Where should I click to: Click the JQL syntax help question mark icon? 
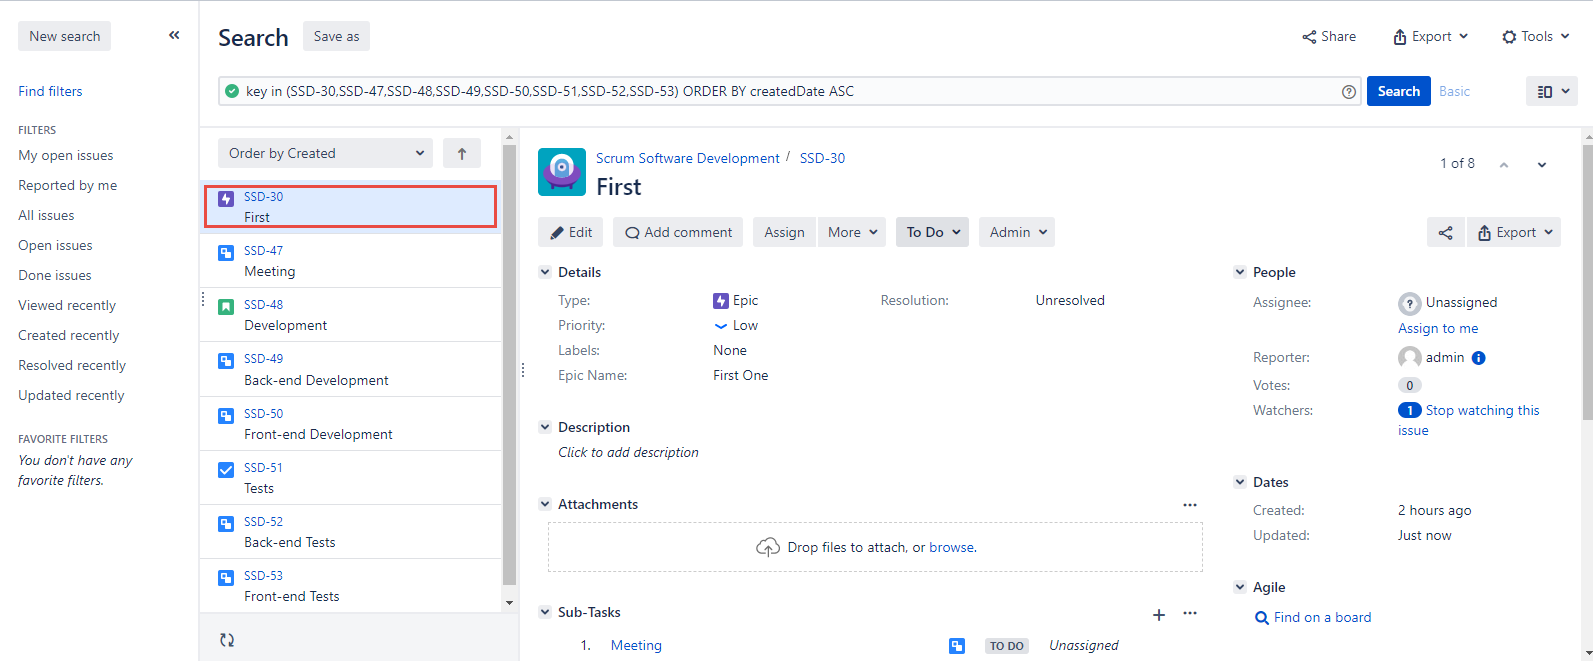click(x=1348, y=92)
